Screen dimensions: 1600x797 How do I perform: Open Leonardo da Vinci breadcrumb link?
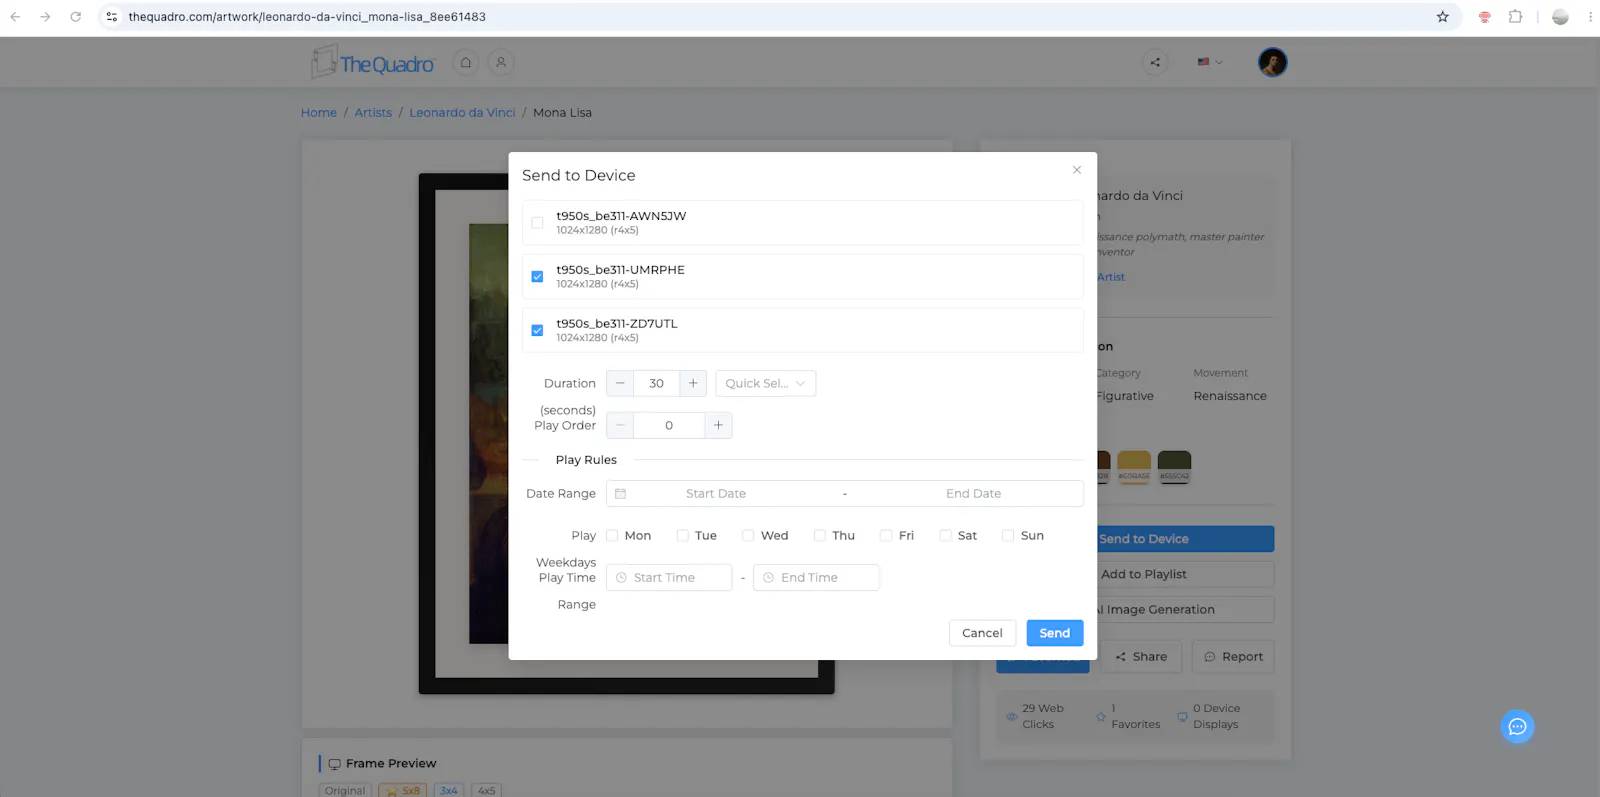(462, 113)
